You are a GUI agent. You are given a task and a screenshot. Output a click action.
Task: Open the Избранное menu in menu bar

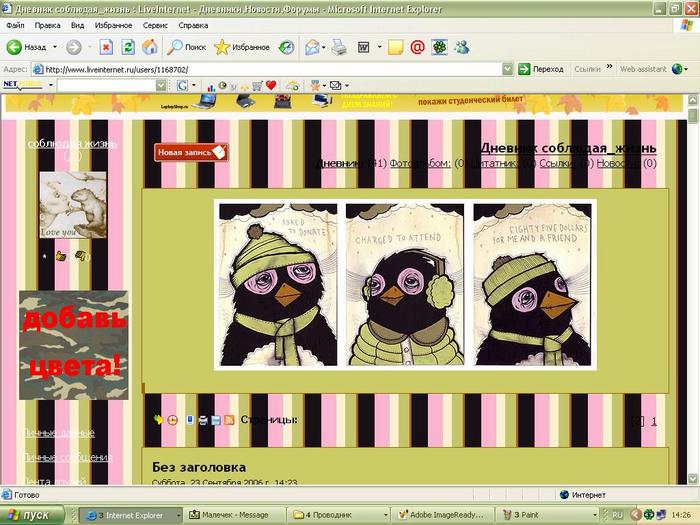[113, 25]
